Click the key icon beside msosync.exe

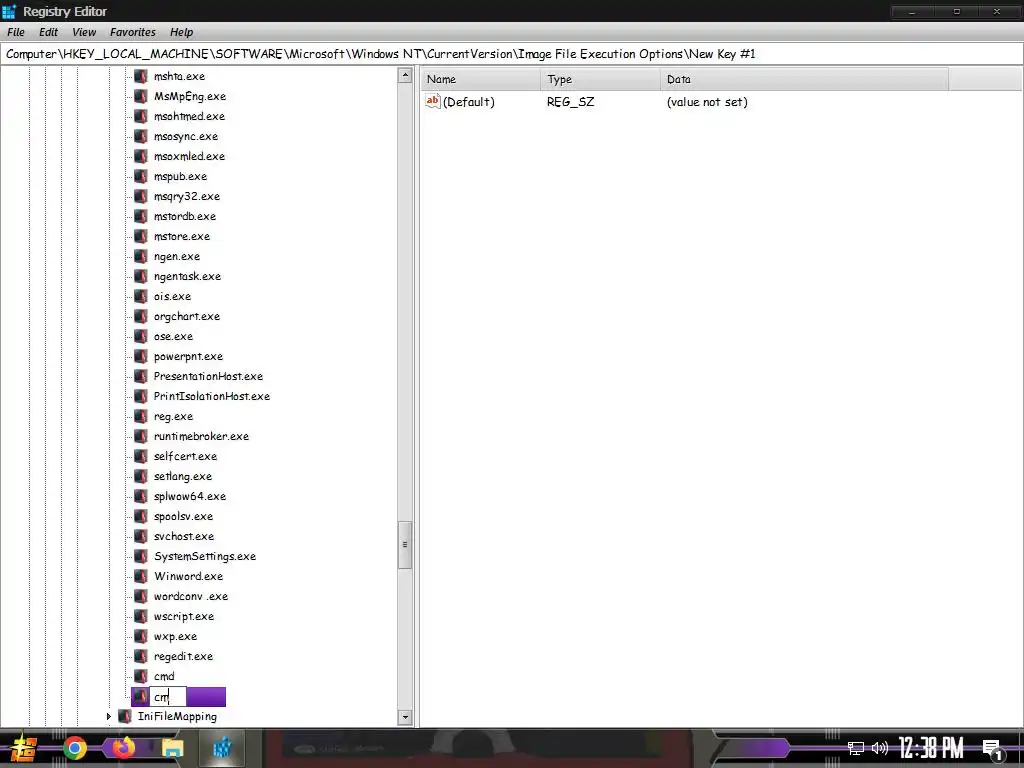click(x=140, y=136)
